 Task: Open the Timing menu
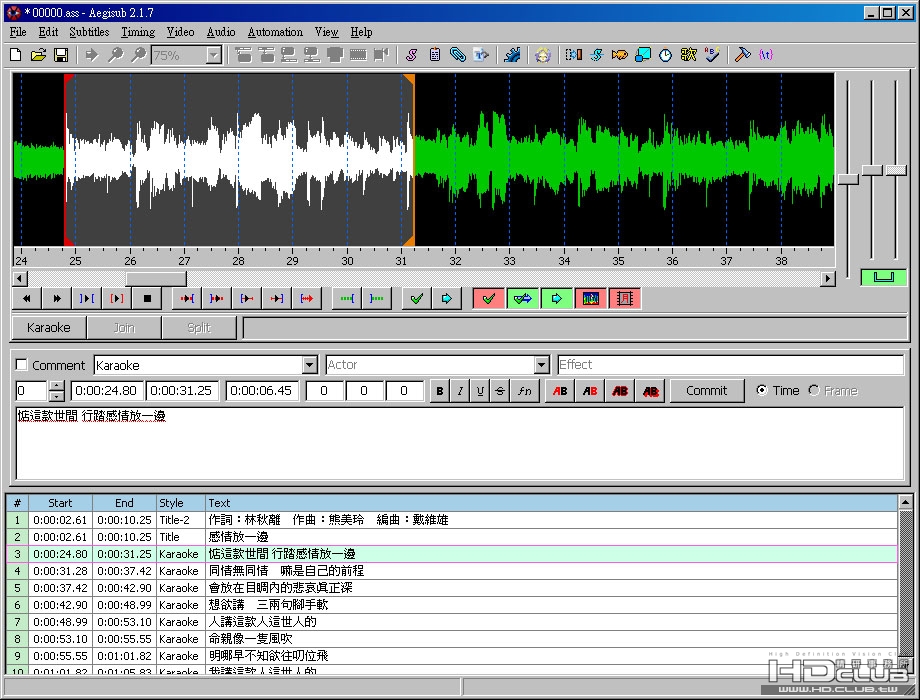tap(138, 32)
